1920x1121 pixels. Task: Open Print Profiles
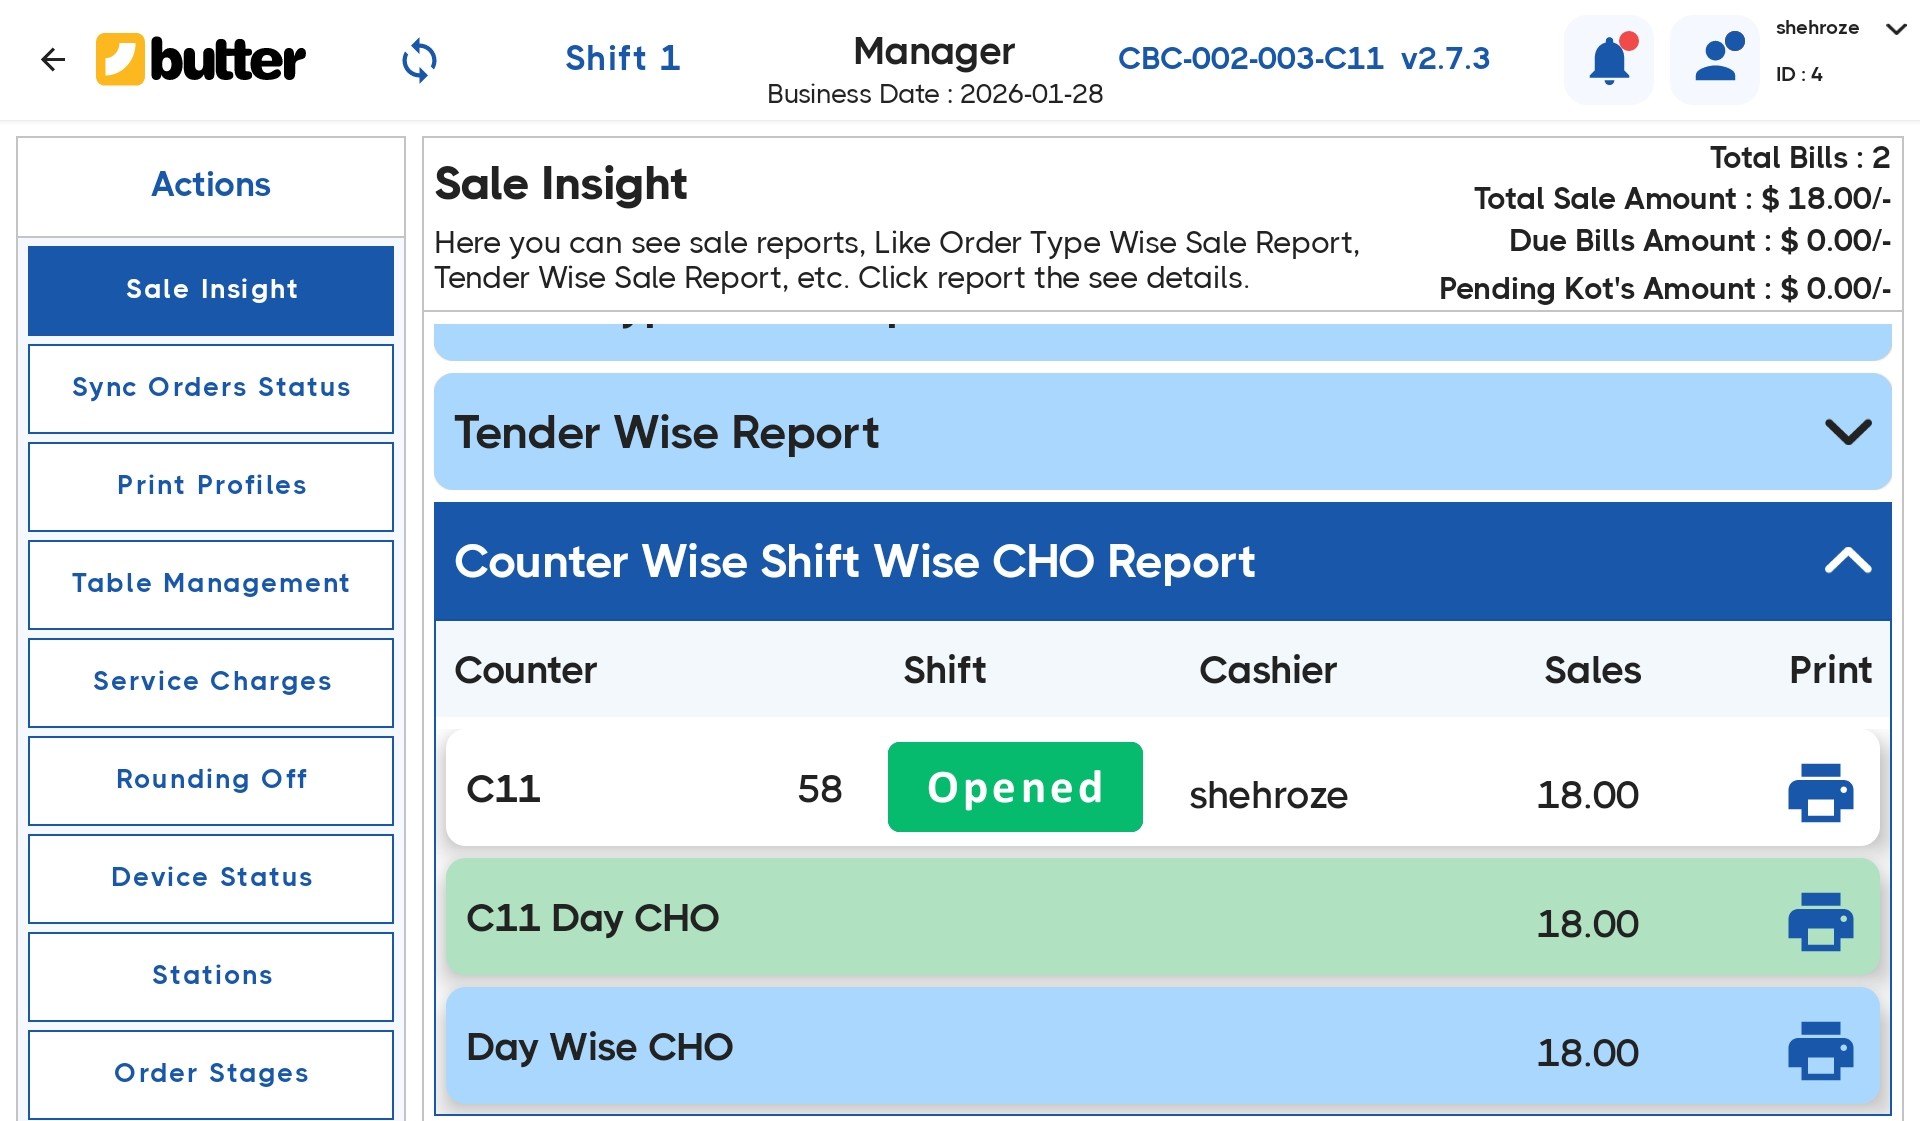[x=211, y=485]
